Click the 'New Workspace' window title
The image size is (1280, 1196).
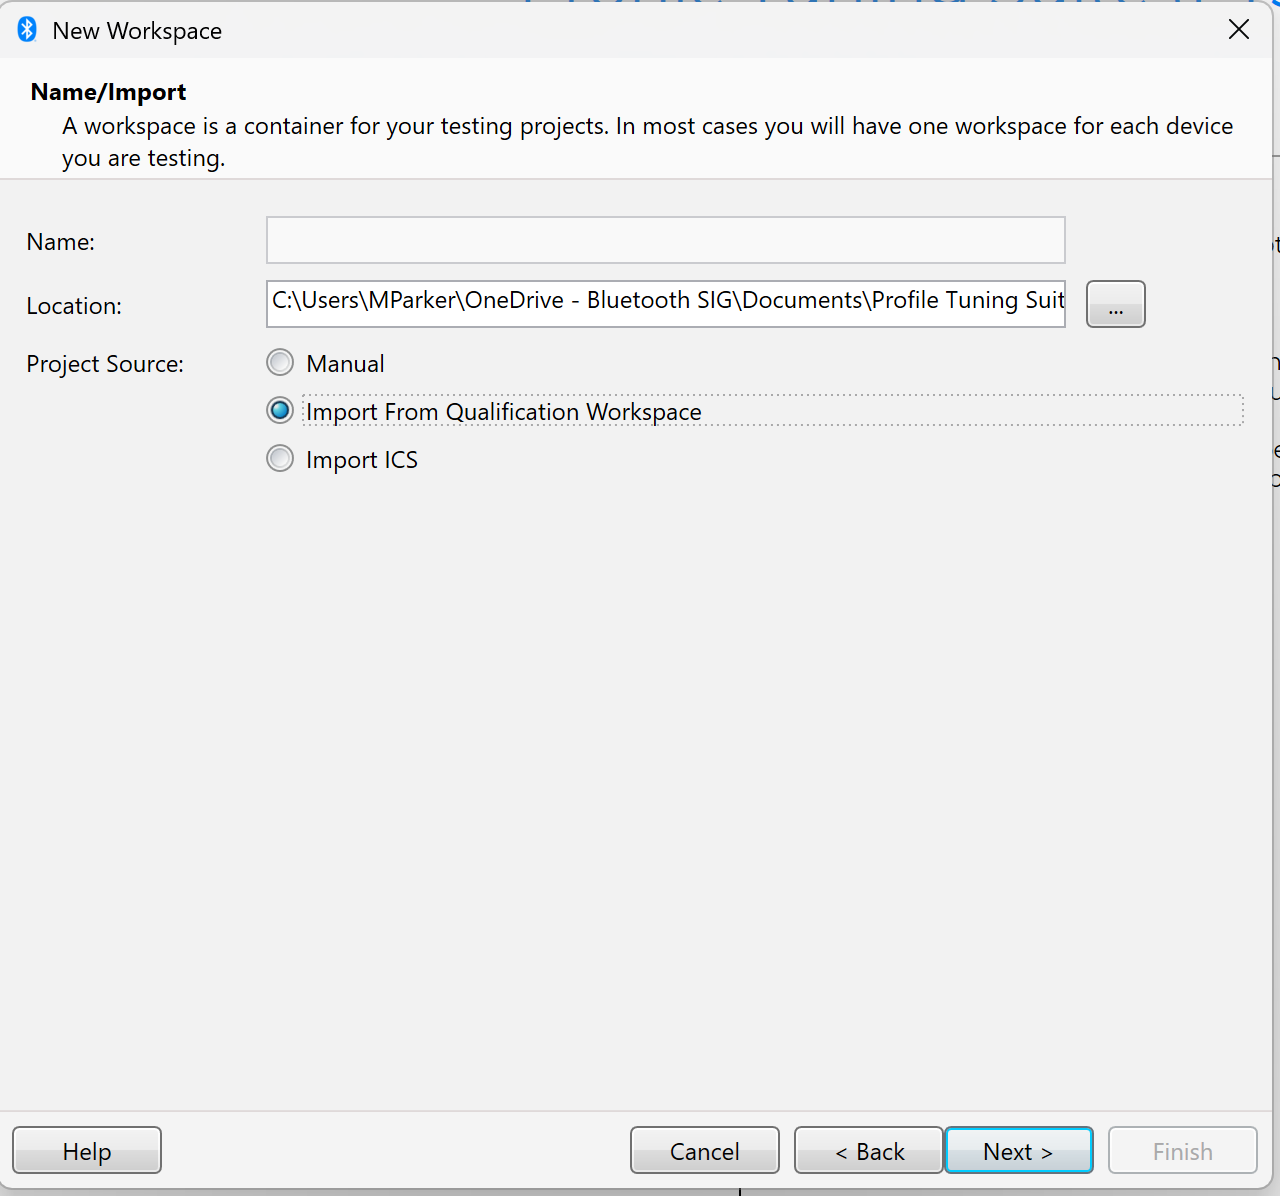coord(137,31)
